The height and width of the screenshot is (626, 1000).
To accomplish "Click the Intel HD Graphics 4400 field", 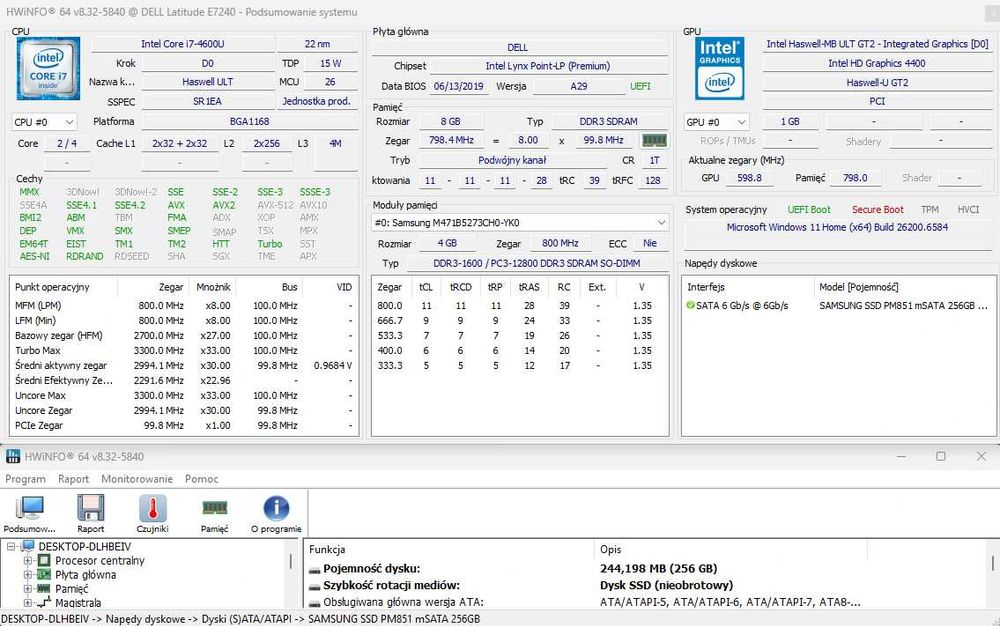I will coord(876,63).
